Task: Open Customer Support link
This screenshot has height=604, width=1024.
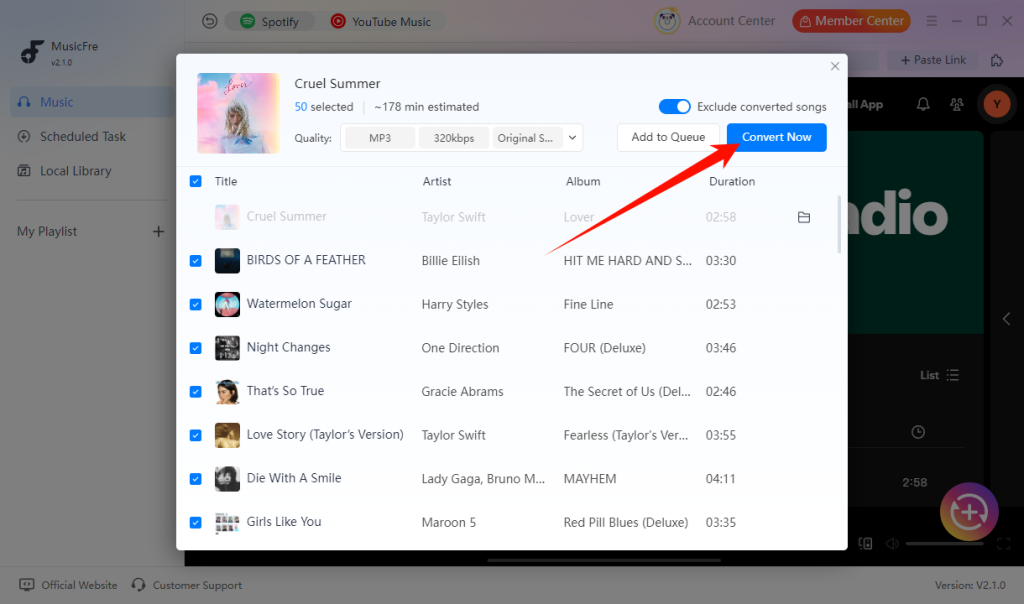Action: coord(187,585)
